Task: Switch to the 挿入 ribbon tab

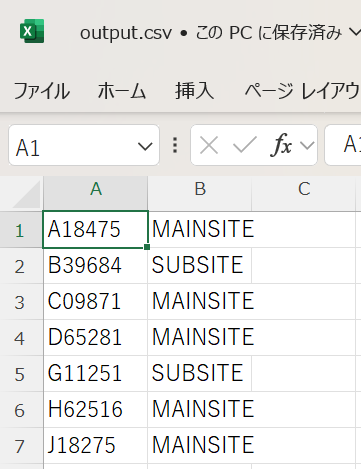Action: 194,91
